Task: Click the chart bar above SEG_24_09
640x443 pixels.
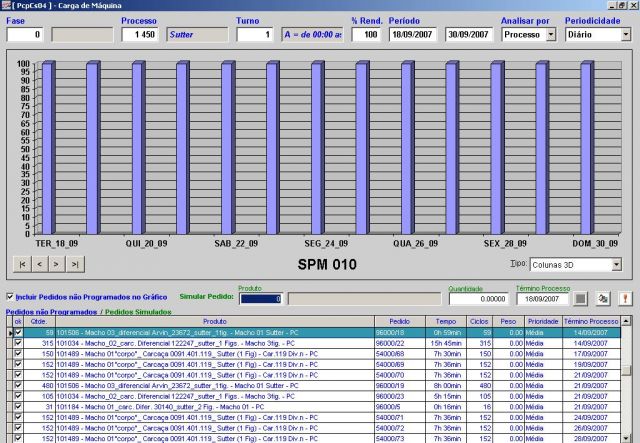Action: (318, 148)
